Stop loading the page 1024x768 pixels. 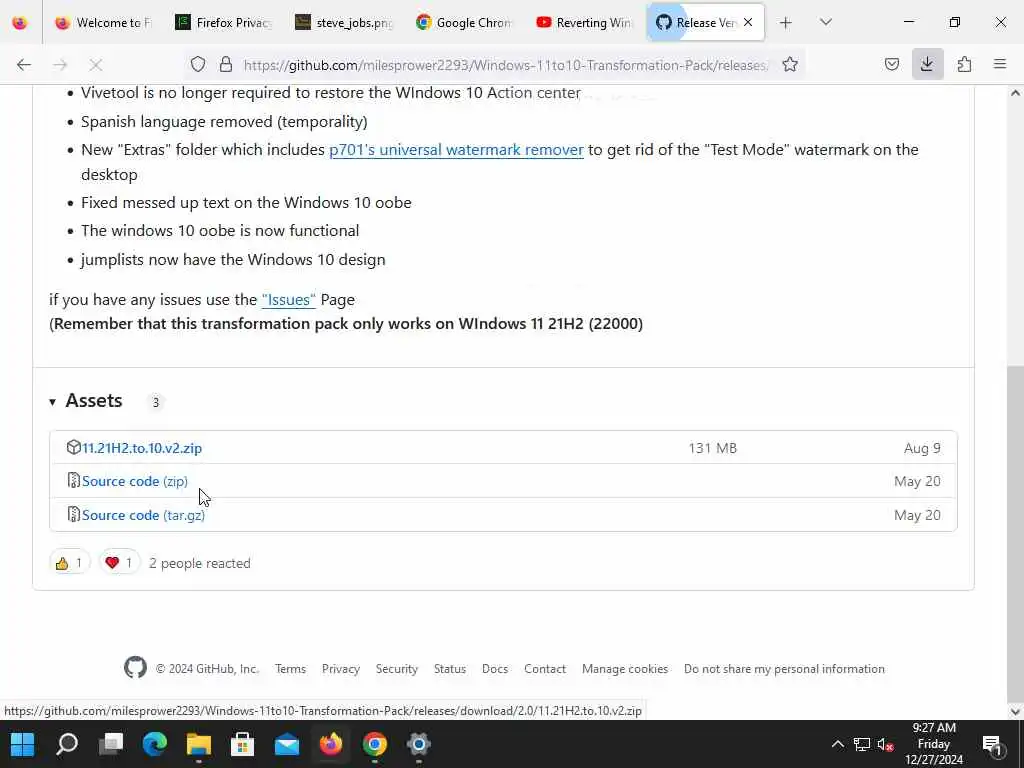96,65
